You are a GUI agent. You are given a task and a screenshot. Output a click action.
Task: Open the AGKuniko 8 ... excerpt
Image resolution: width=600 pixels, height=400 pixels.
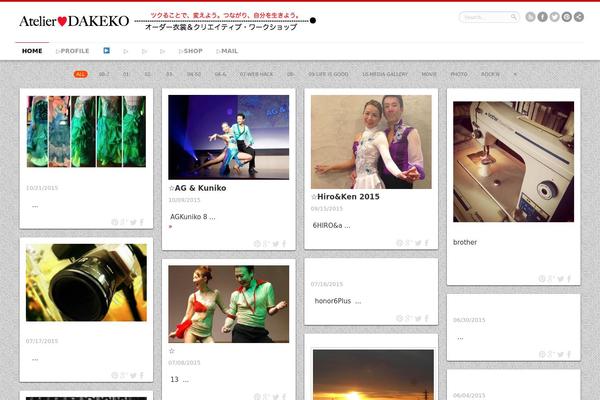[x=192, y=217]
